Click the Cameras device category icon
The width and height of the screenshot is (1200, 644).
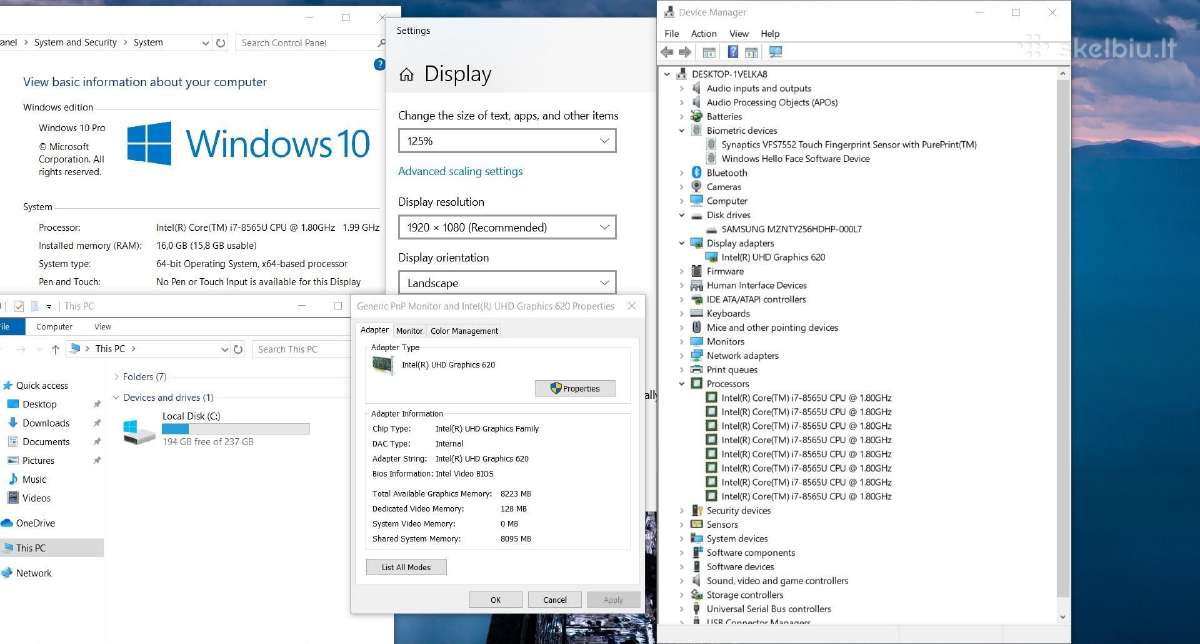[697, 187]
